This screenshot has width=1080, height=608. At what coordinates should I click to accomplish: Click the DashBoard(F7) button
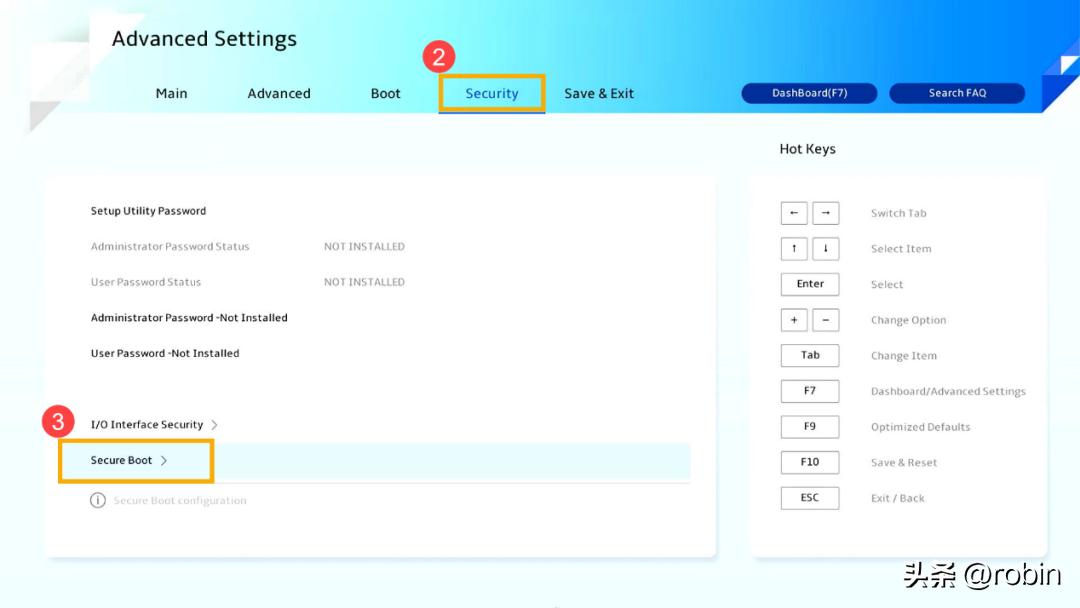pyautogui.click(x=809, y=93)
